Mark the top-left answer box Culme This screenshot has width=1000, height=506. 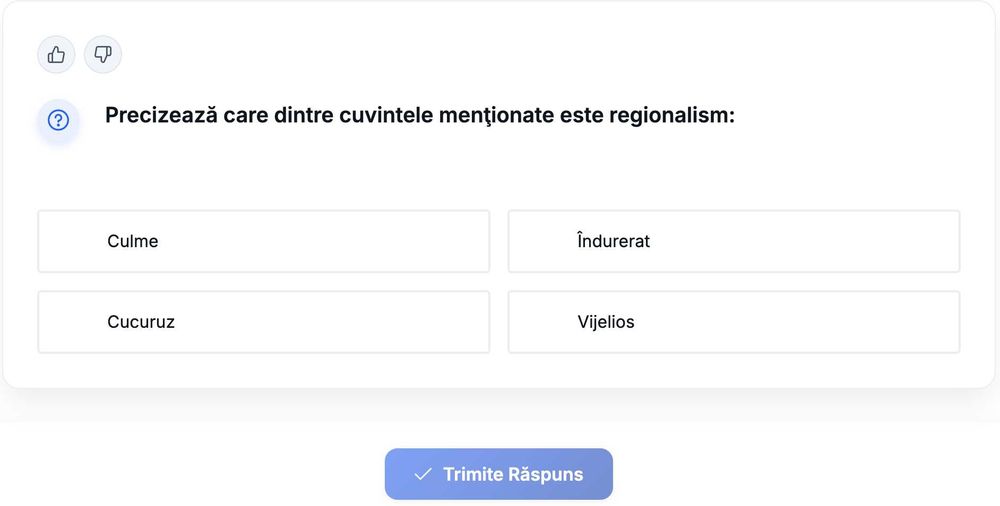(x=263, y=241)
